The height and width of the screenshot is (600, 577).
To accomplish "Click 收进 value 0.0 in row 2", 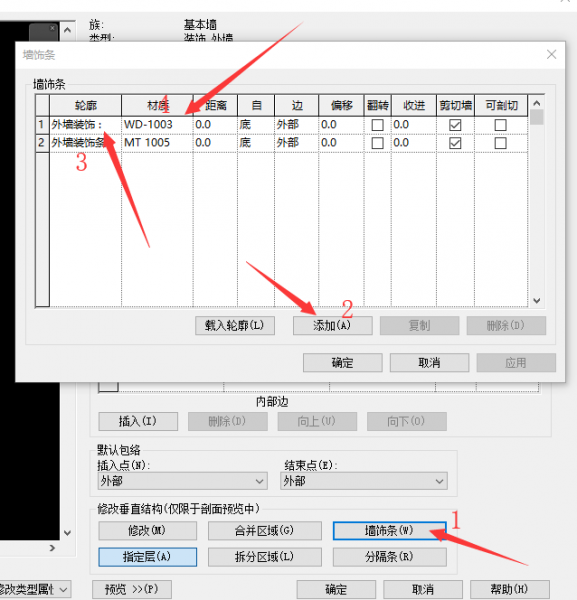I will pyautogui.click(x=414, y=143).
